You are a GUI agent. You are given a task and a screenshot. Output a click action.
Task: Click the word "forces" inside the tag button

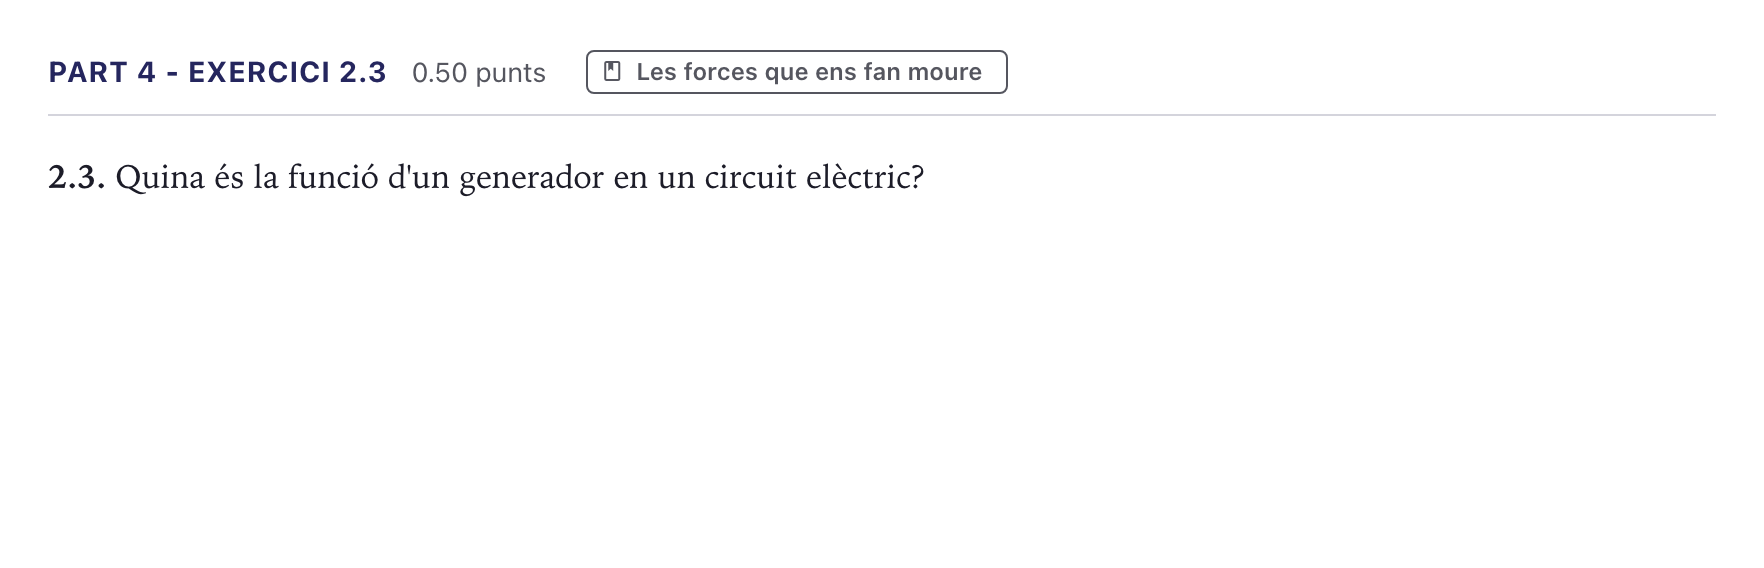(x=720, y=72)
